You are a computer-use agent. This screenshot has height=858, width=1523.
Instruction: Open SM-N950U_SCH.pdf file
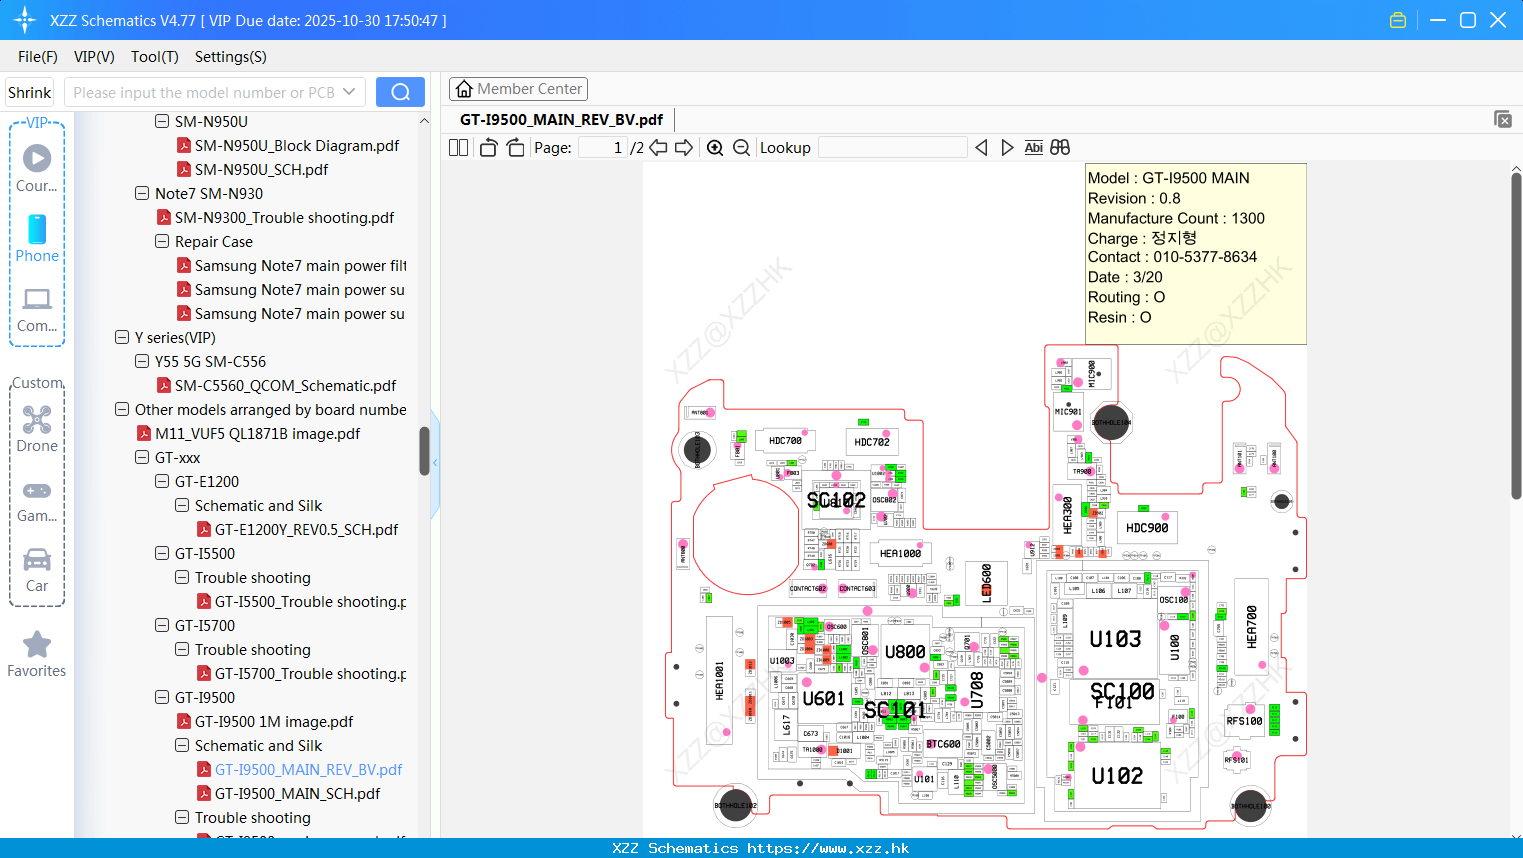(261, 169)
